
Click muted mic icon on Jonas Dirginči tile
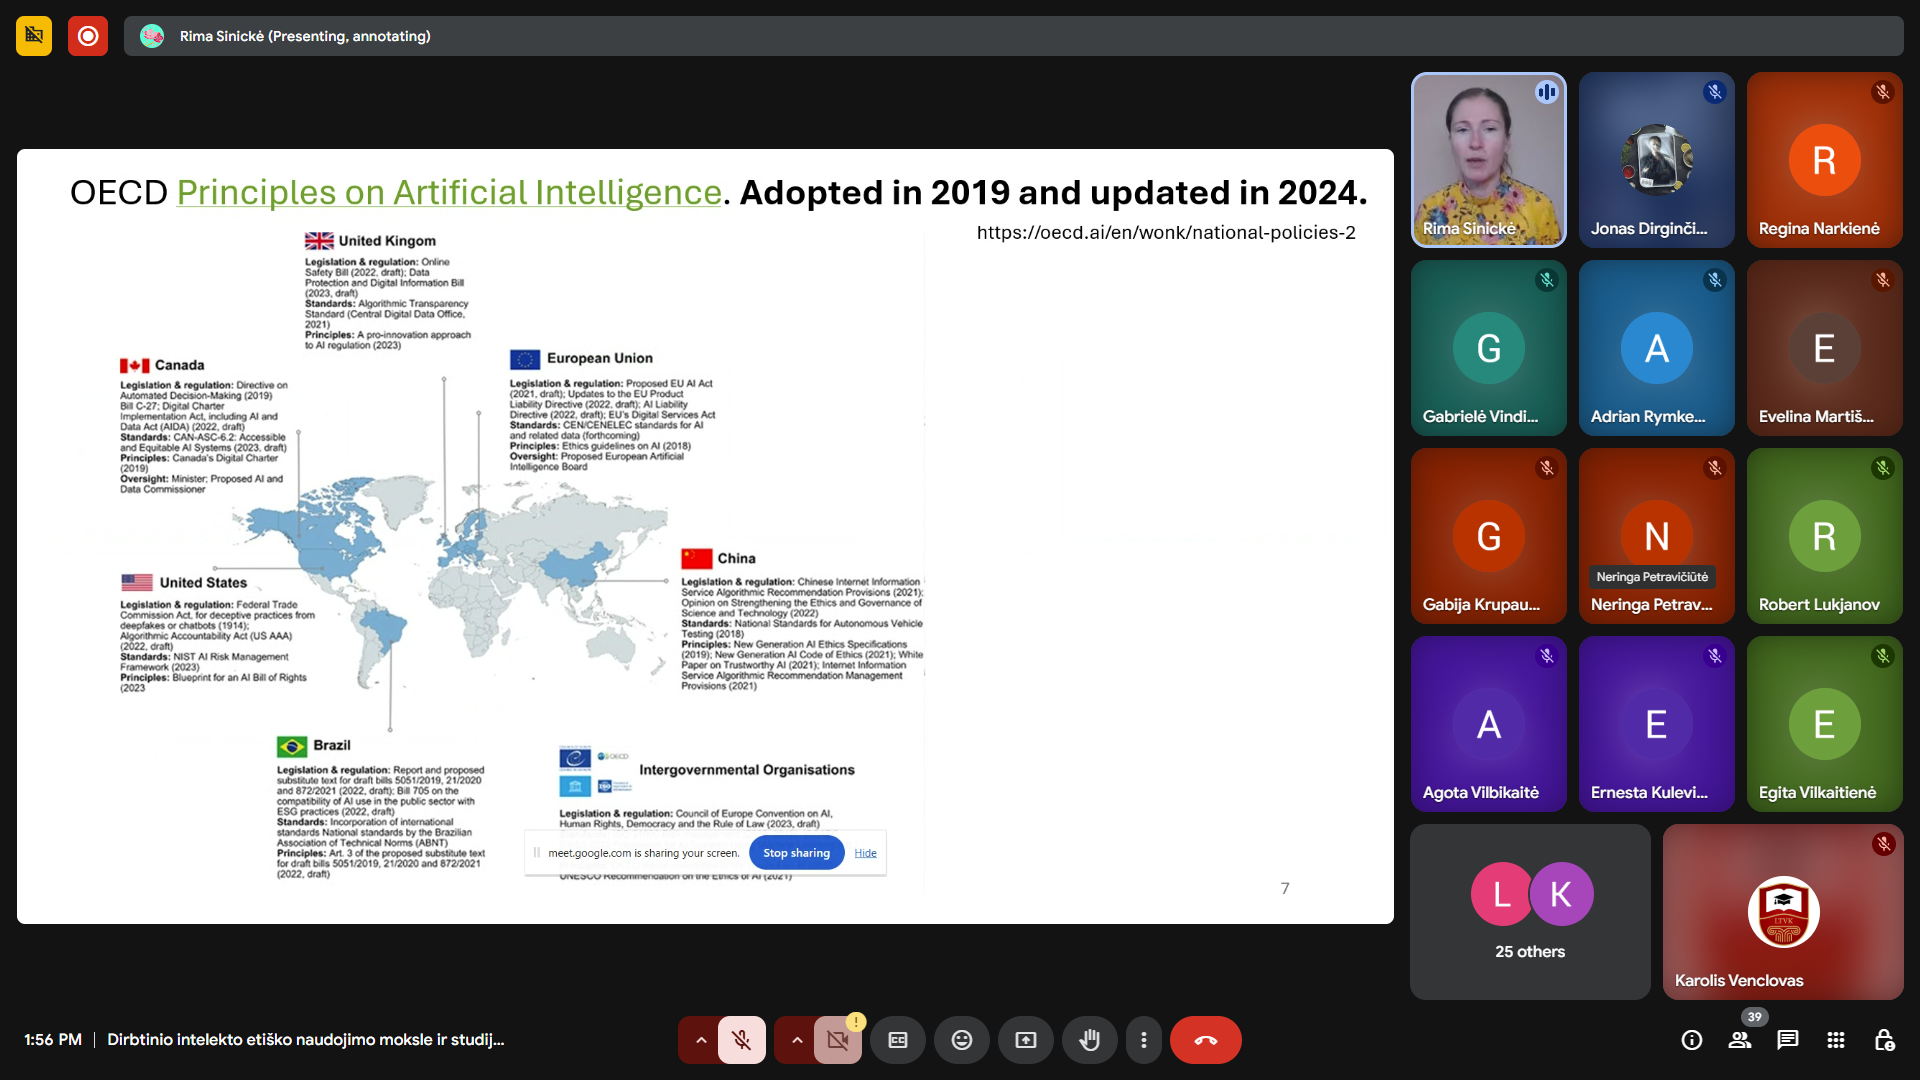click(x=1715, y=92)
